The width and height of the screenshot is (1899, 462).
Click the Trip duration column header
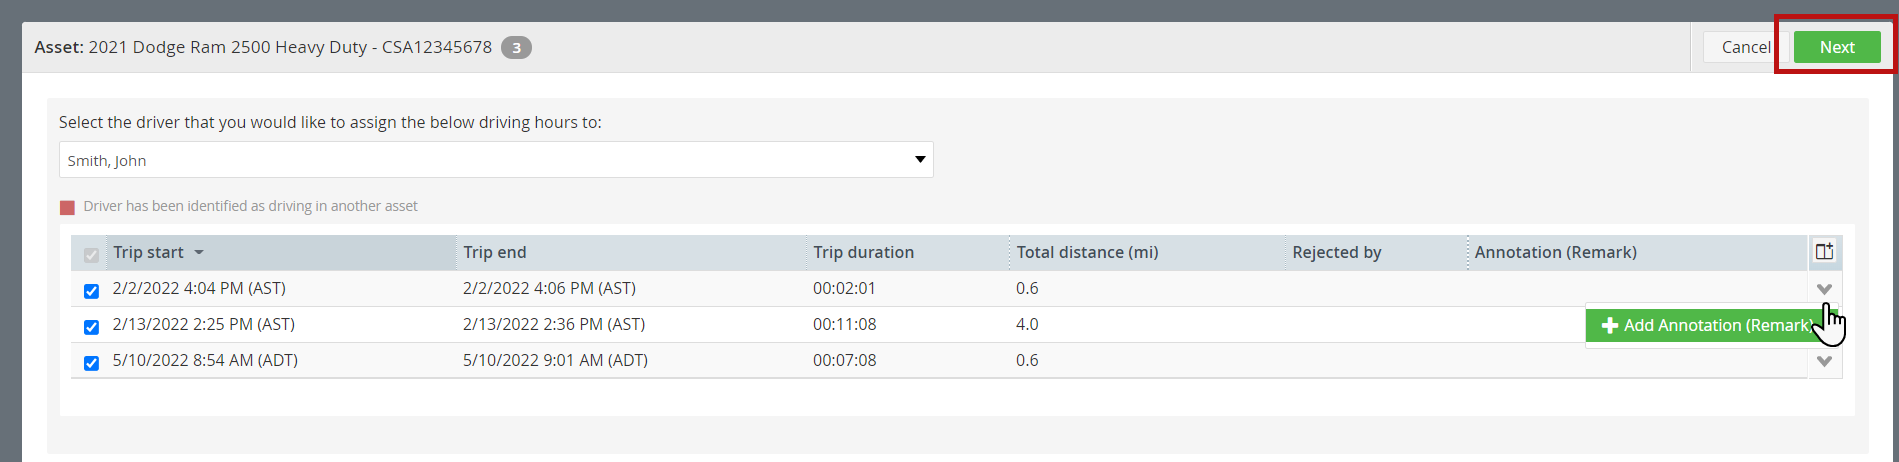click(x=908, y=252)
